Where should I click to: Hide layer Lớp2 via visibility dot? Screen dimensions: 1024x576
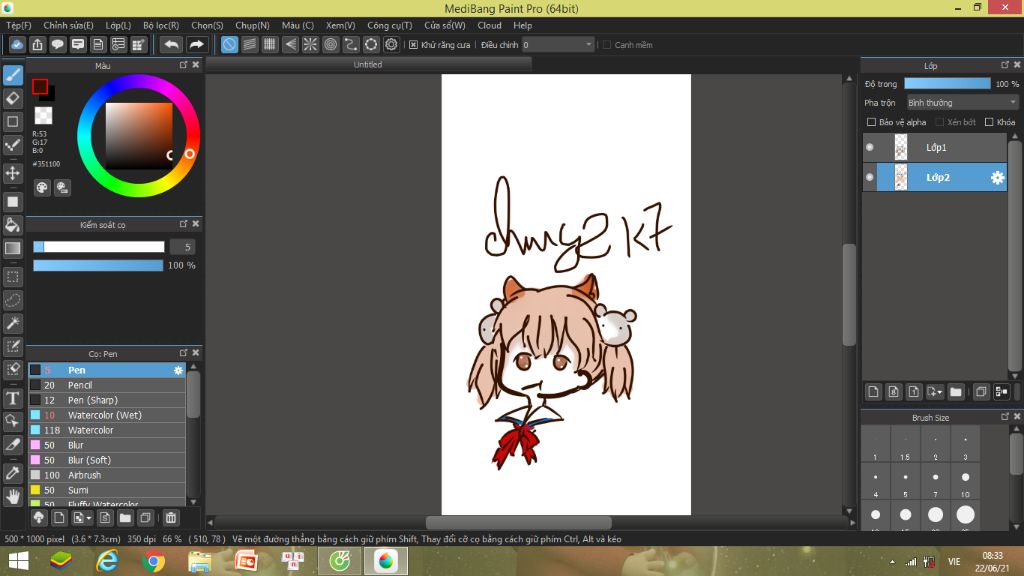tap(870, 178)
